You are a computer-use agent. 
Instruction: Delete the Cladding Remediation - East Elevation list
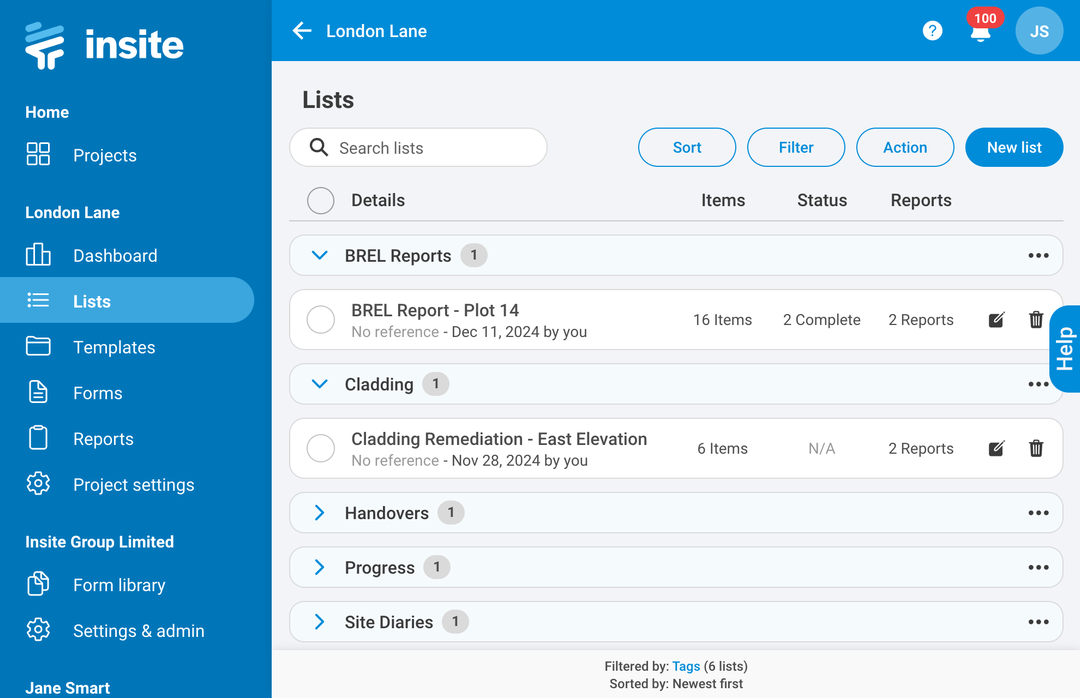(x=1036, y=448)
